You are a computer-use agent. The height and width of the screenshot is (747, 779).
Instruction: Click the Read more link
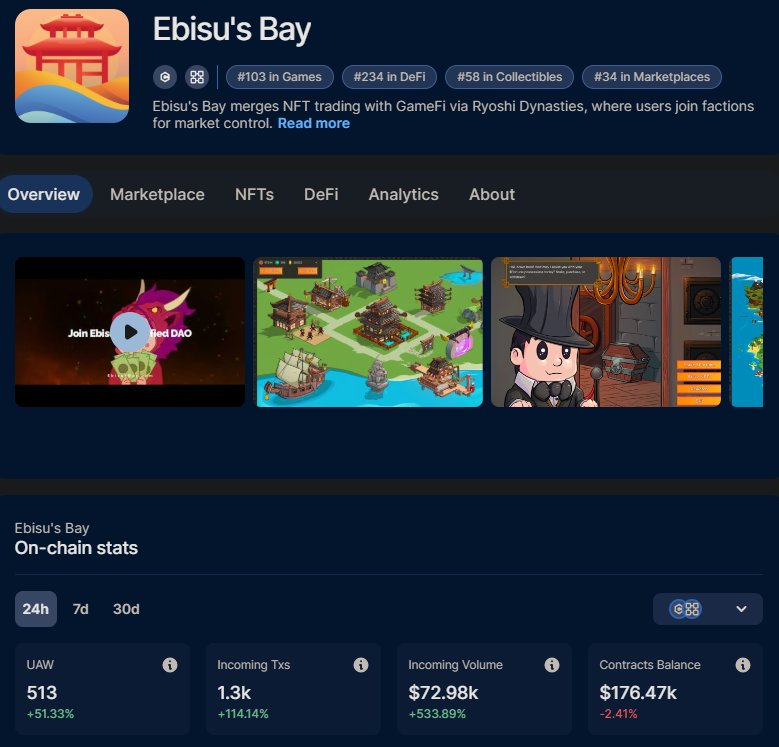coord(313,123)
